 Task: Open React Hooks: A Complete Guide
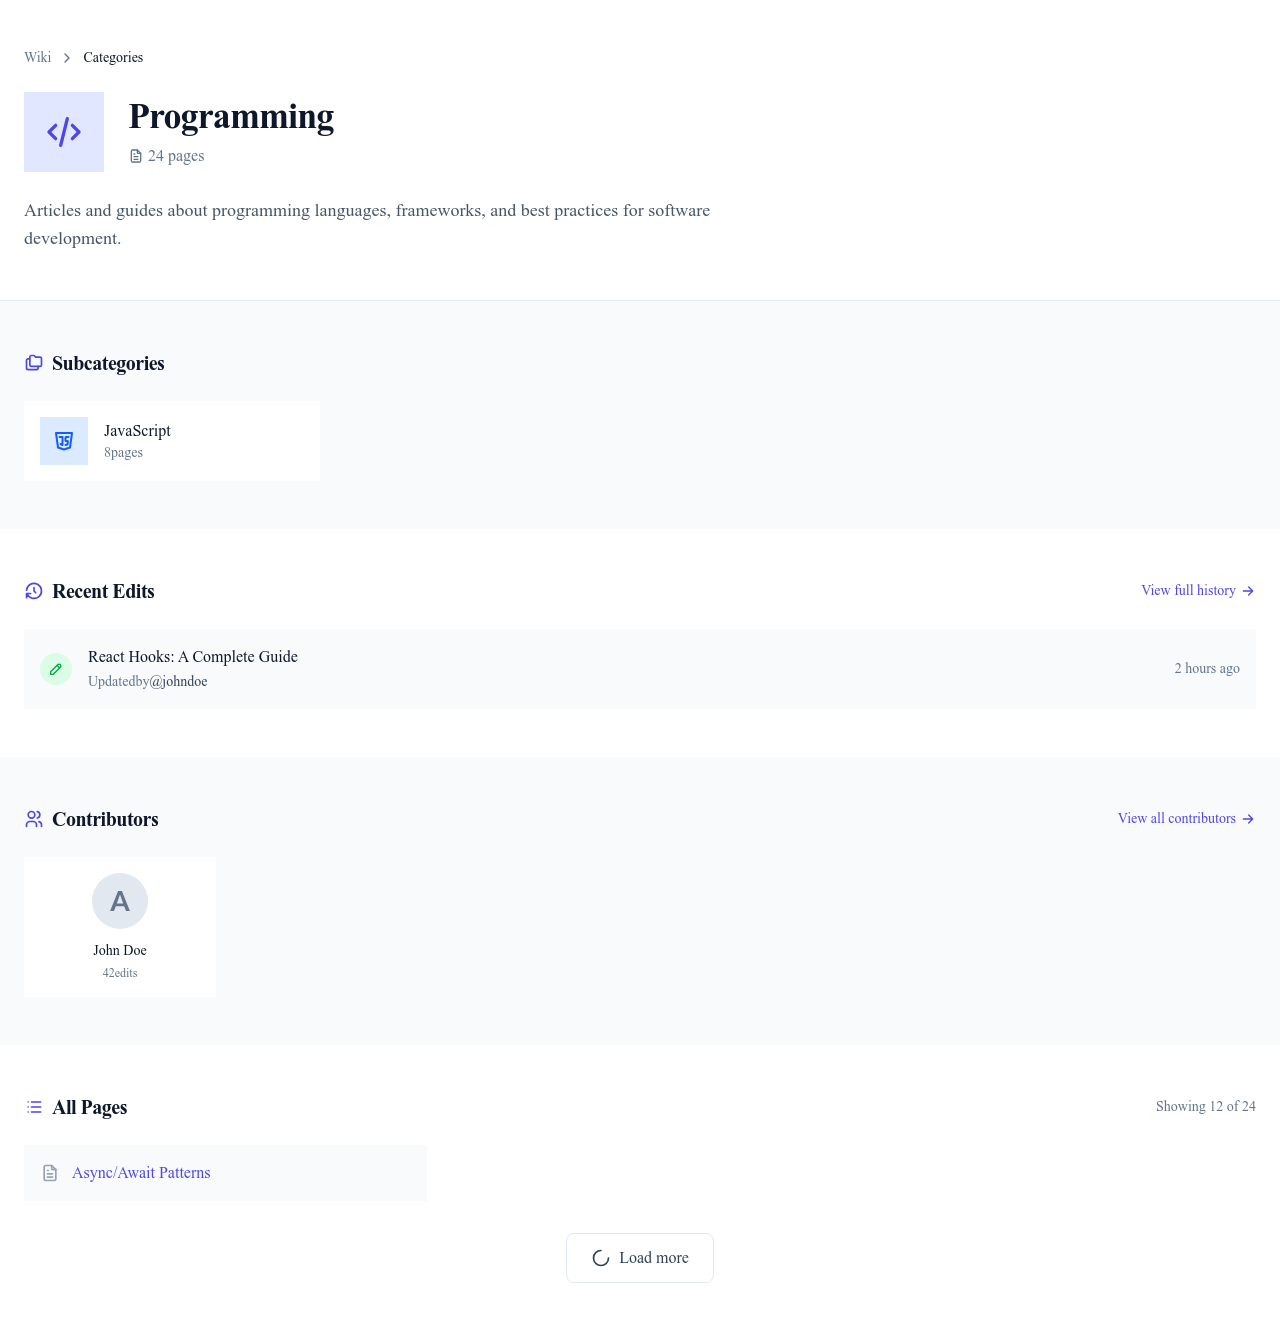pyautogui.click(x=193, y=657)
